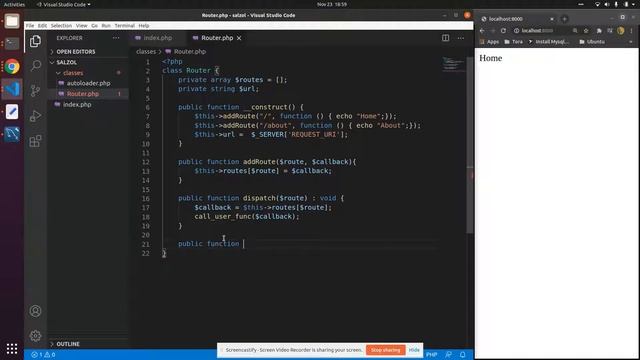Click the PHP language mode in the status bar
This screenshot has height=360, width=640.
(x=432, y=355)
